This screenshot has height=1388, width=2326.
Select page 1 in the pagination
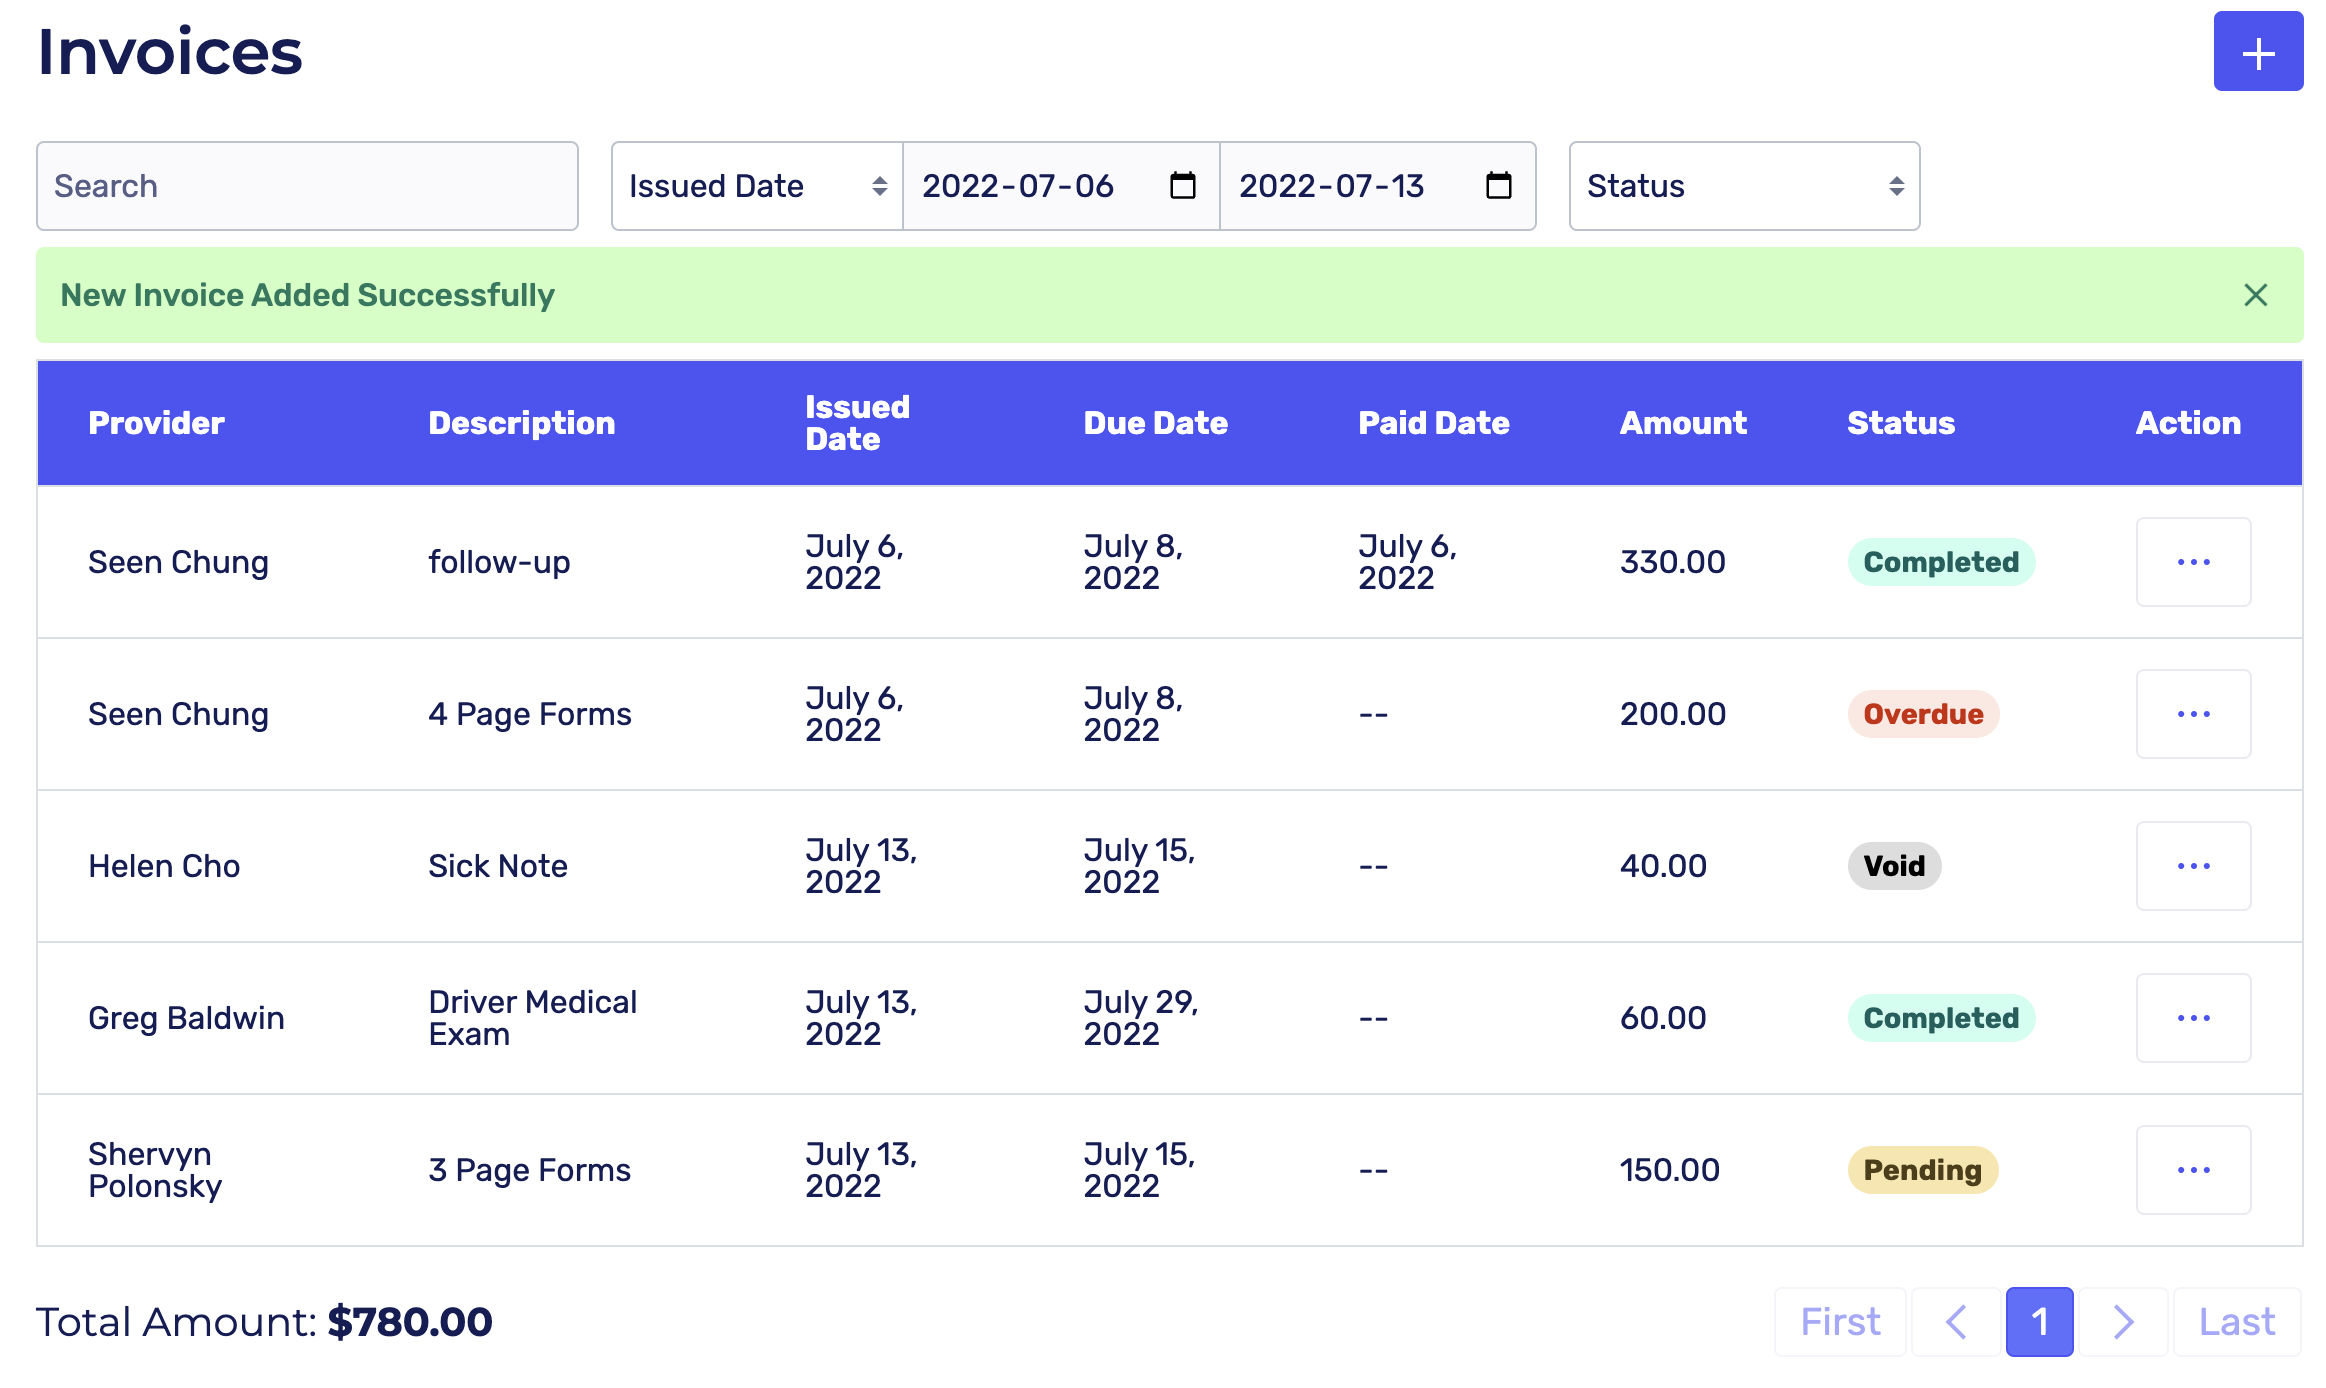click(2040, 1321)
